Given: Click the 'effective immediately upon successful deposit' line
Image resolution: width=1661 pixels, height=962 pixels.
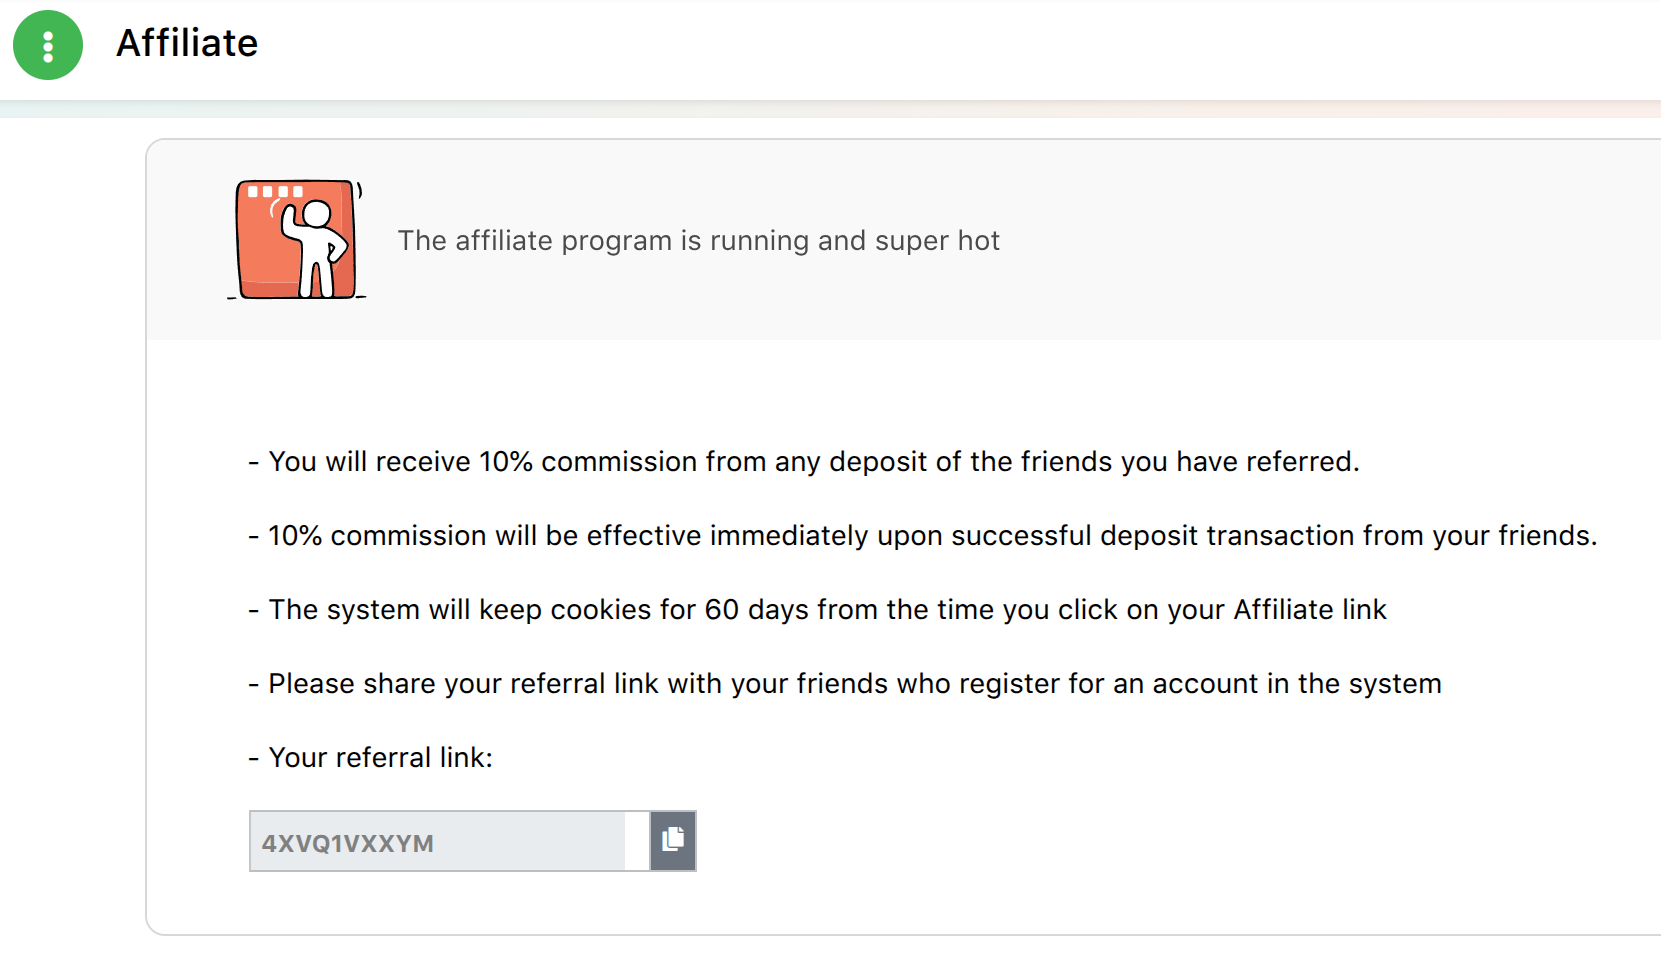Looking at the screenshot, I should coord(923,536).
